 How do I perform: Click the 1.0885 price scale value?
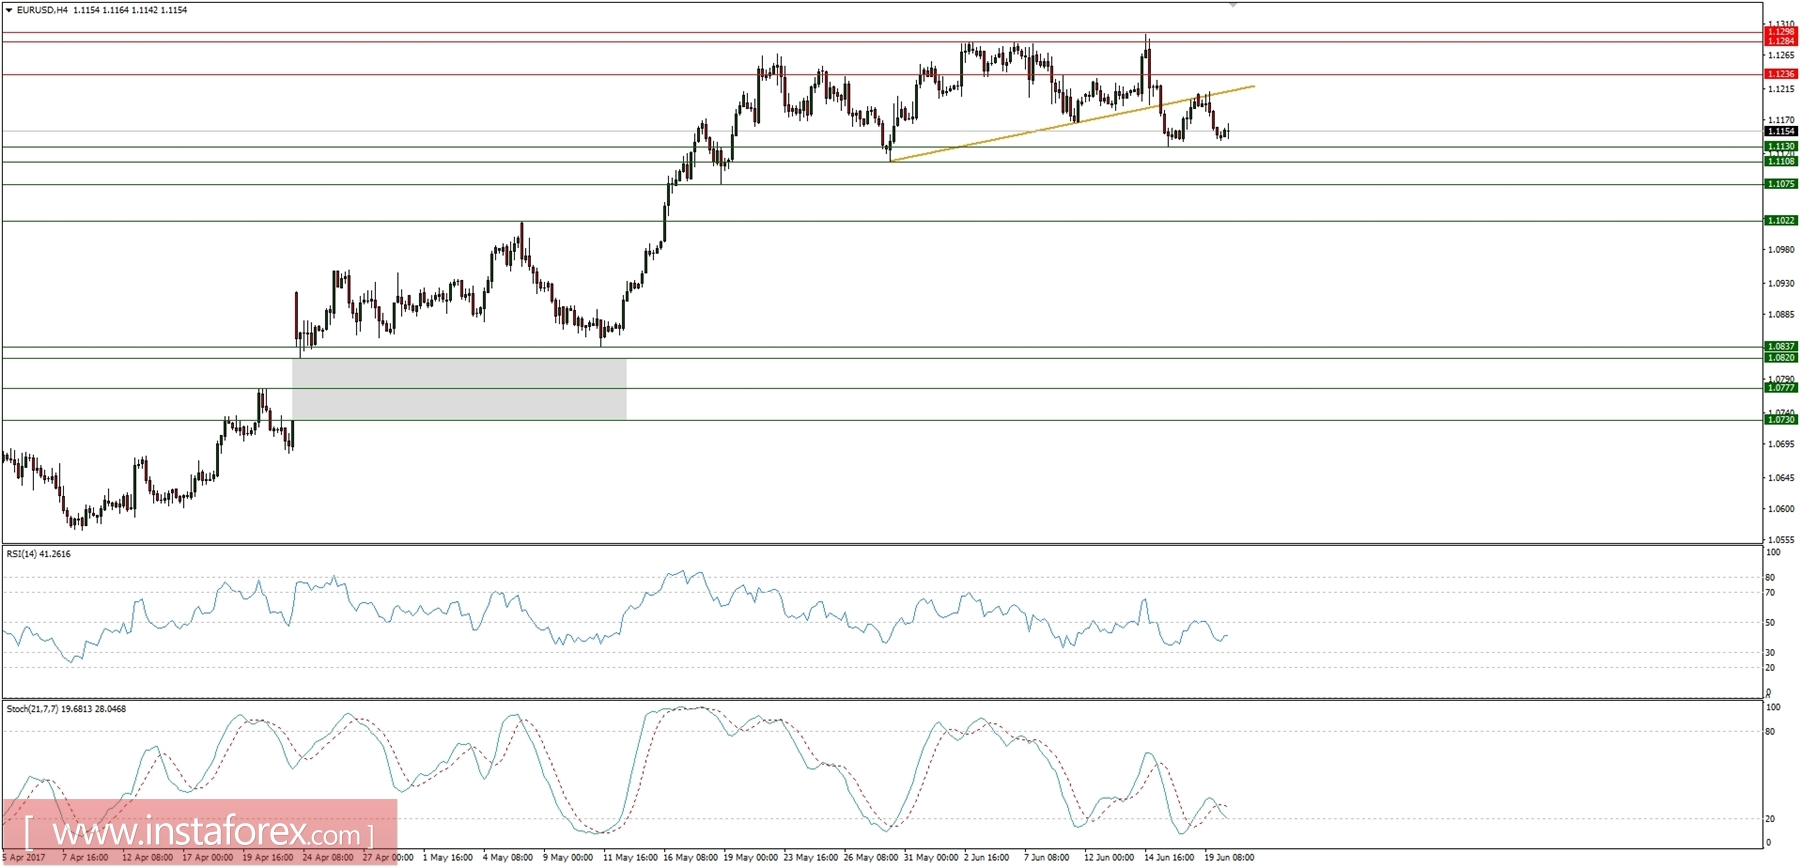tap(1781, 315)
